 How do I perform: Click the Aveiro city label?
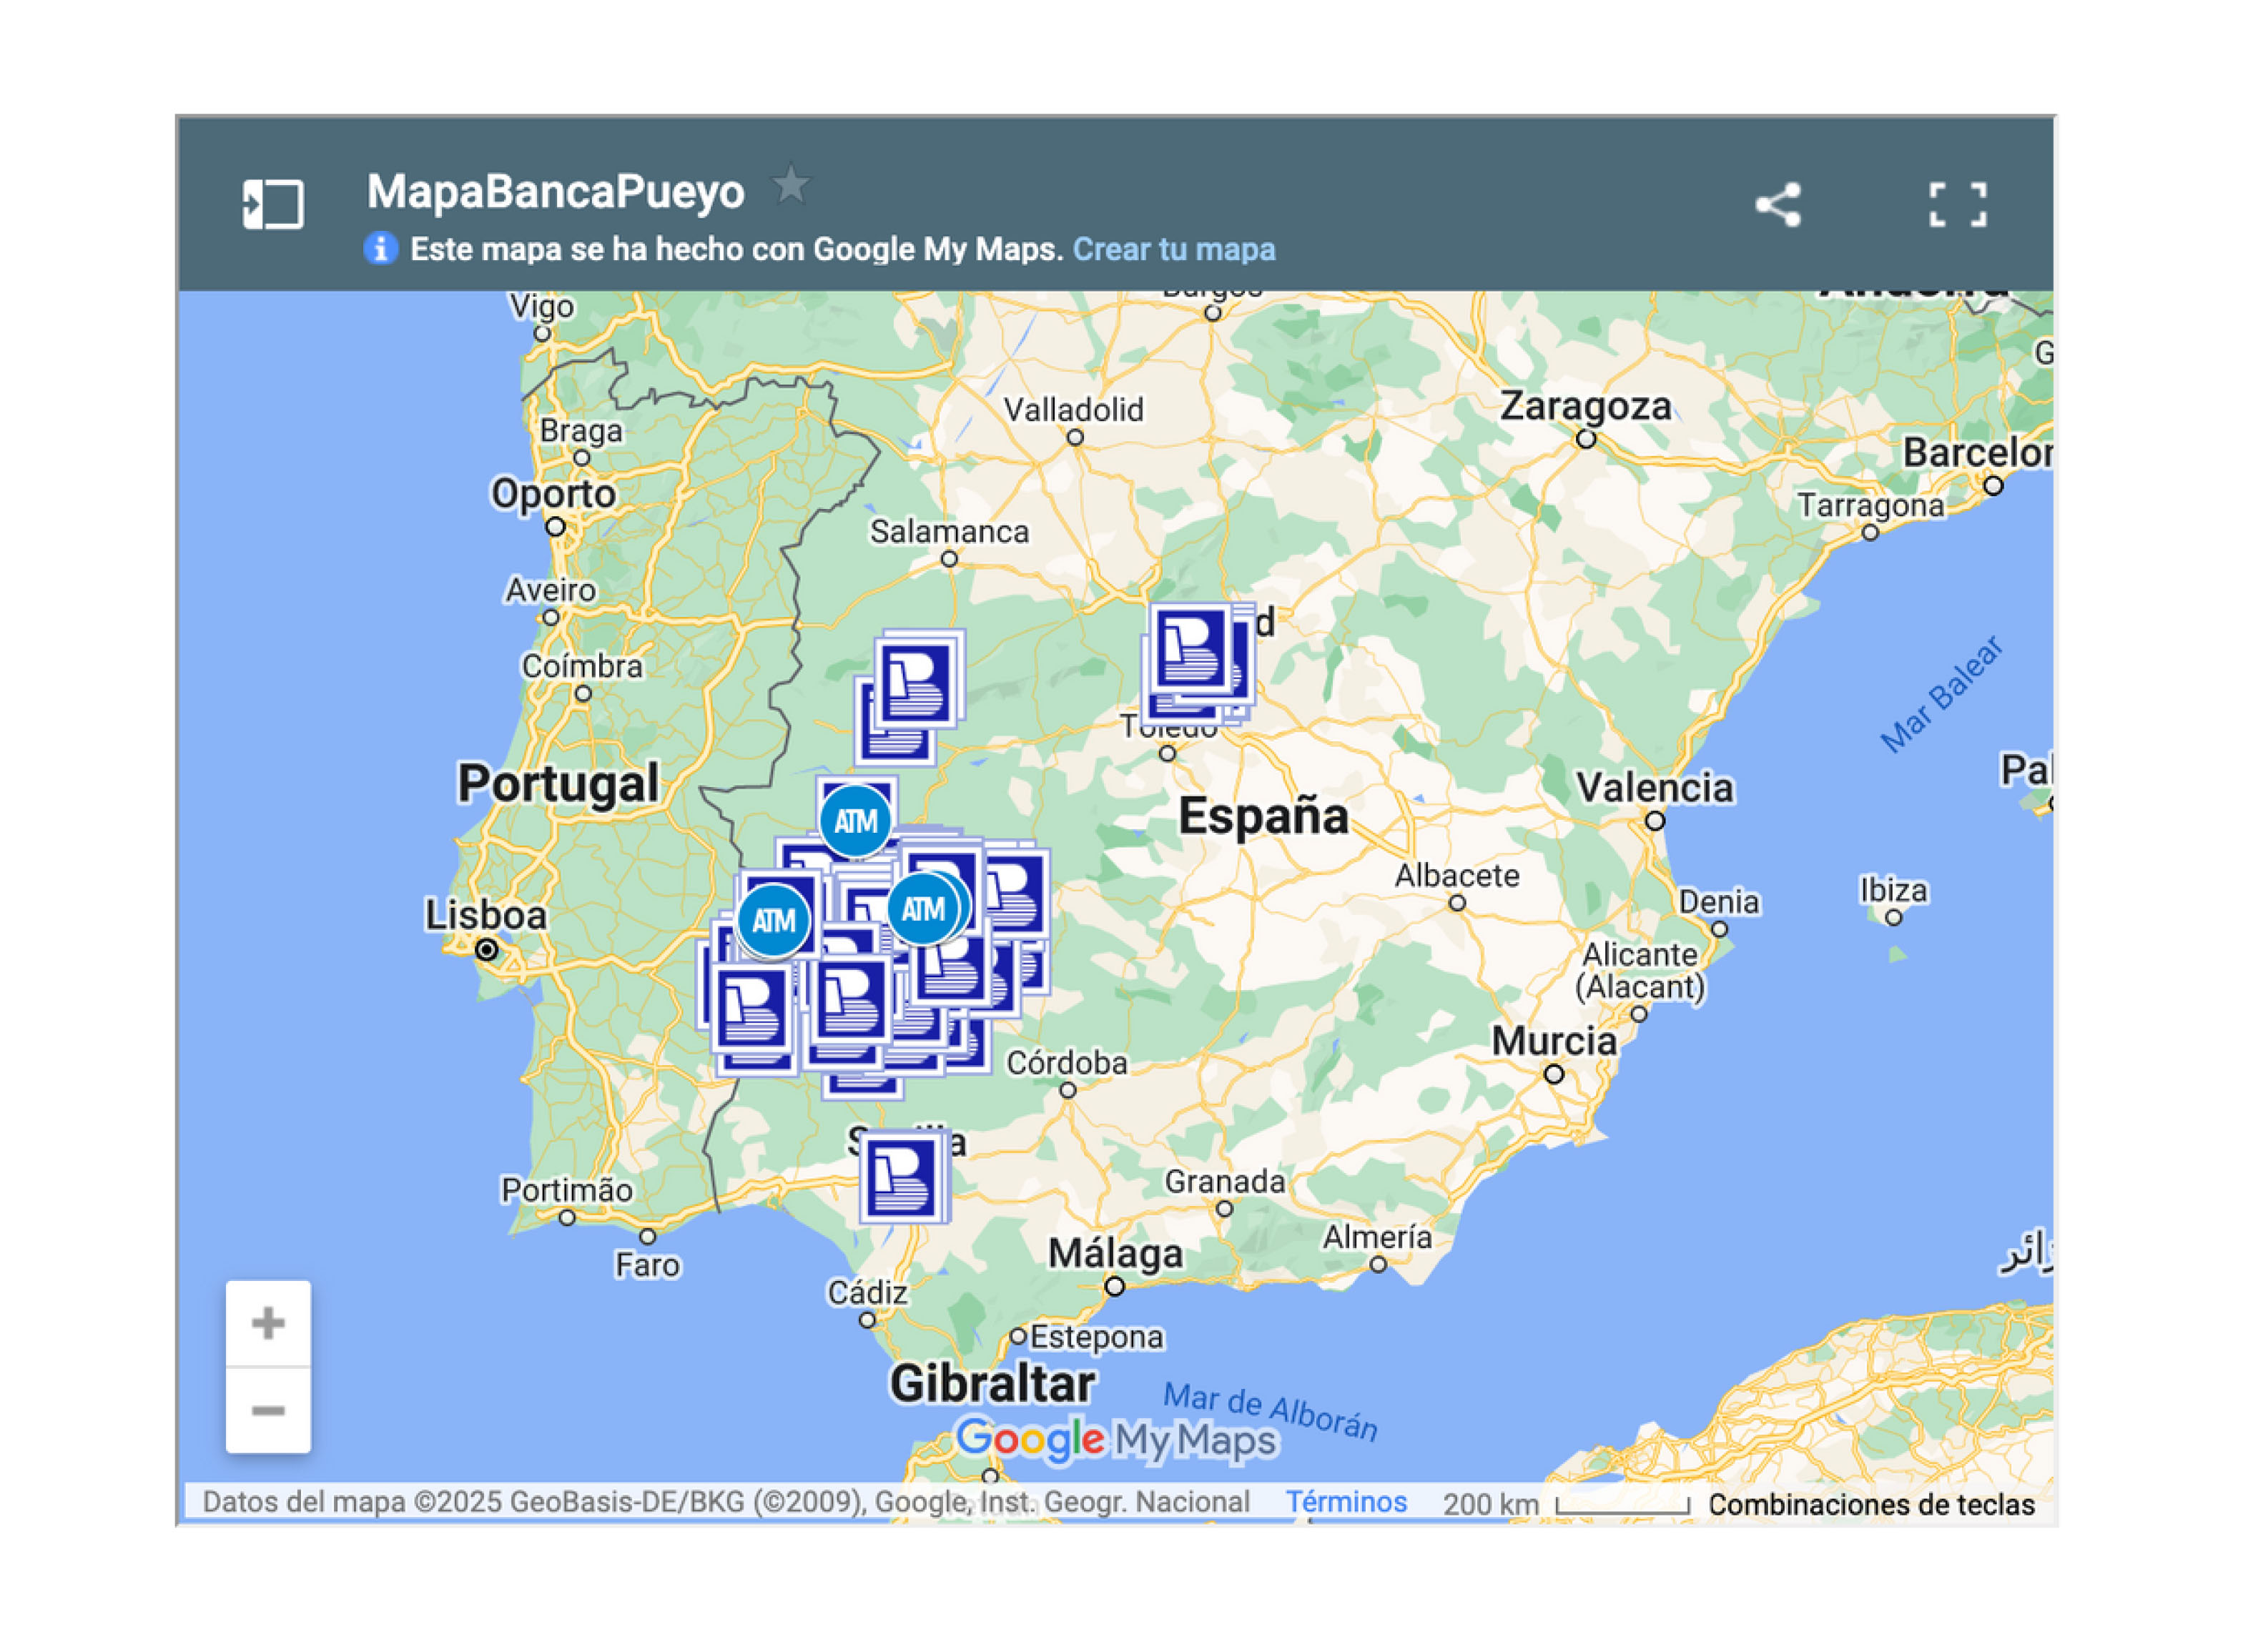coord(550,590)
